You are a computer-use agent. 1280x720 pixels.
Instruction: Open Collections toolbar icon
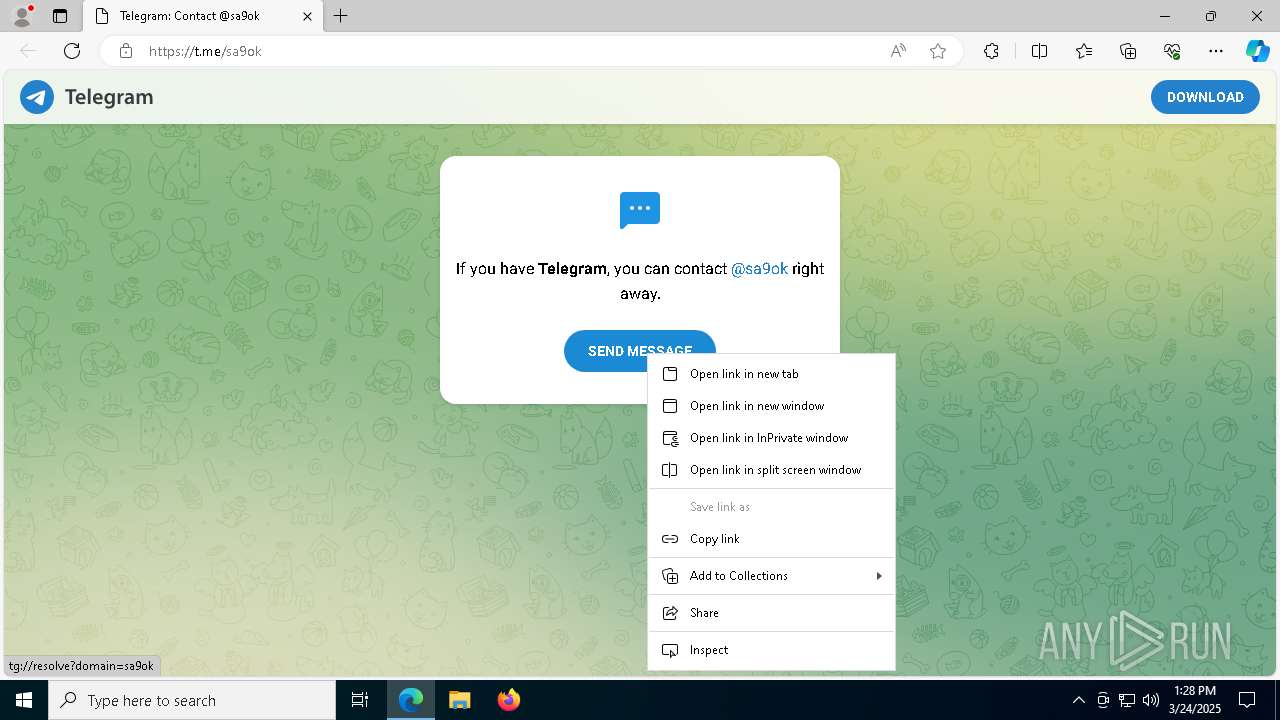click(x=1128, y=51)
